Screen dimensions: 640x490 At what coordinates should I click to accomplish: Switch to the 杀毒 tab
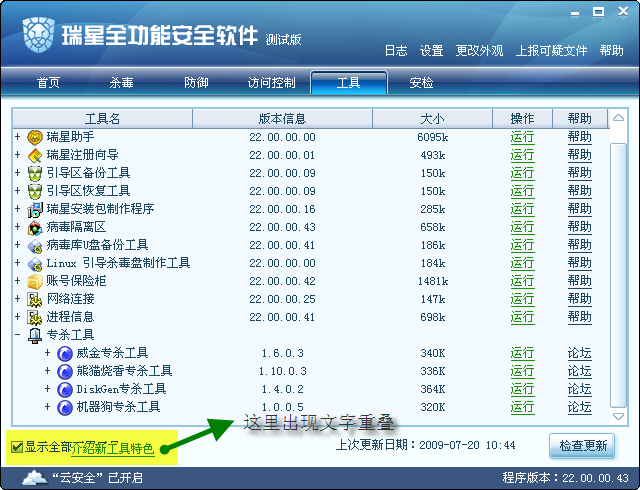121,83
